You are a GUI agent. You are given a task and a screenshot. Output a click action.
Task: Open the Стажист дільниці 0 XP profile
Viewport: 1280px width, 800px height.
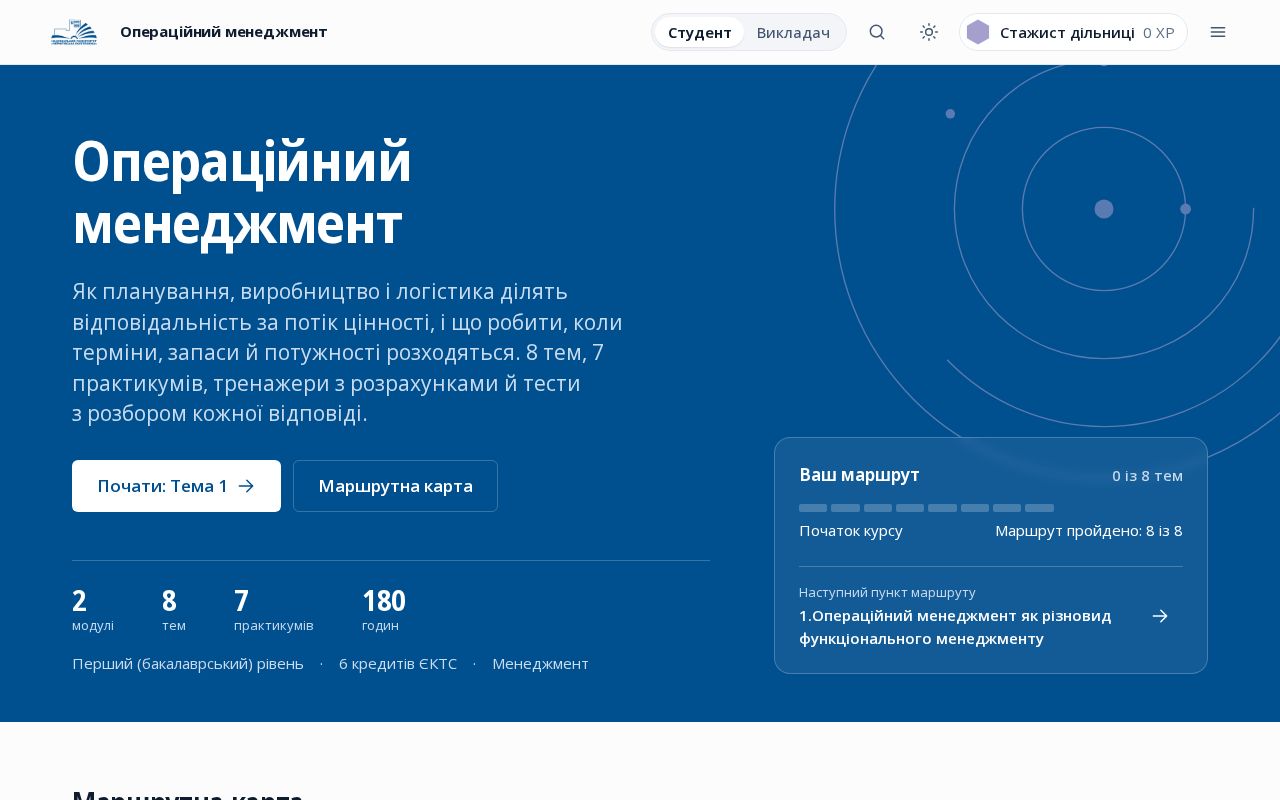click(x=1073, y=32)
